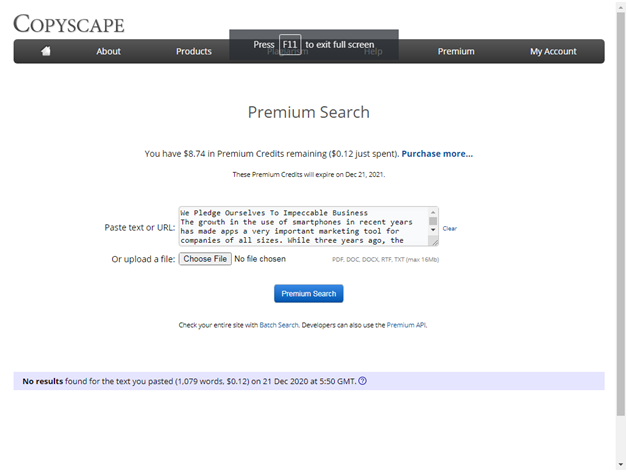Click the 'Paste text or URL:' label
628x472 pixels.
click(x=140, y=228)
